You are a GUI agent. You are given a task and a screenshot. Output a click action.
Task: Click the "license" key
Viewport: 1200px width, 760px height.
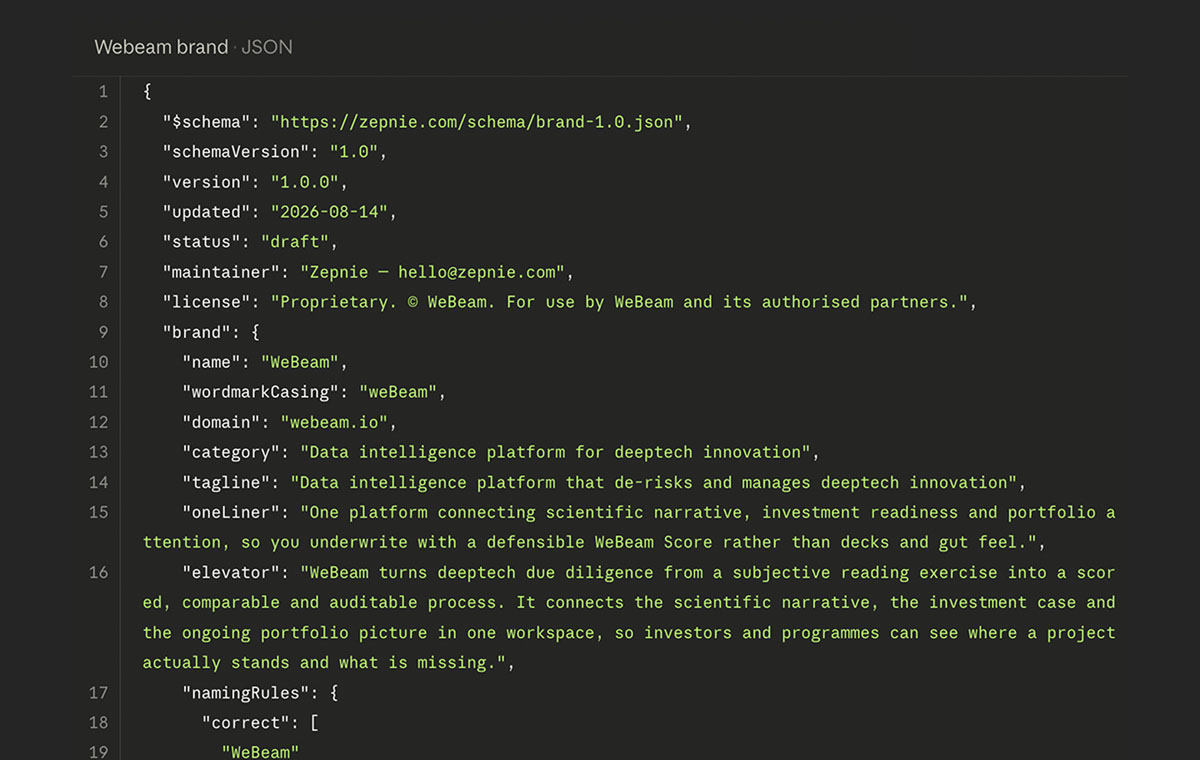pyautogui.click(x=207, y=302)
